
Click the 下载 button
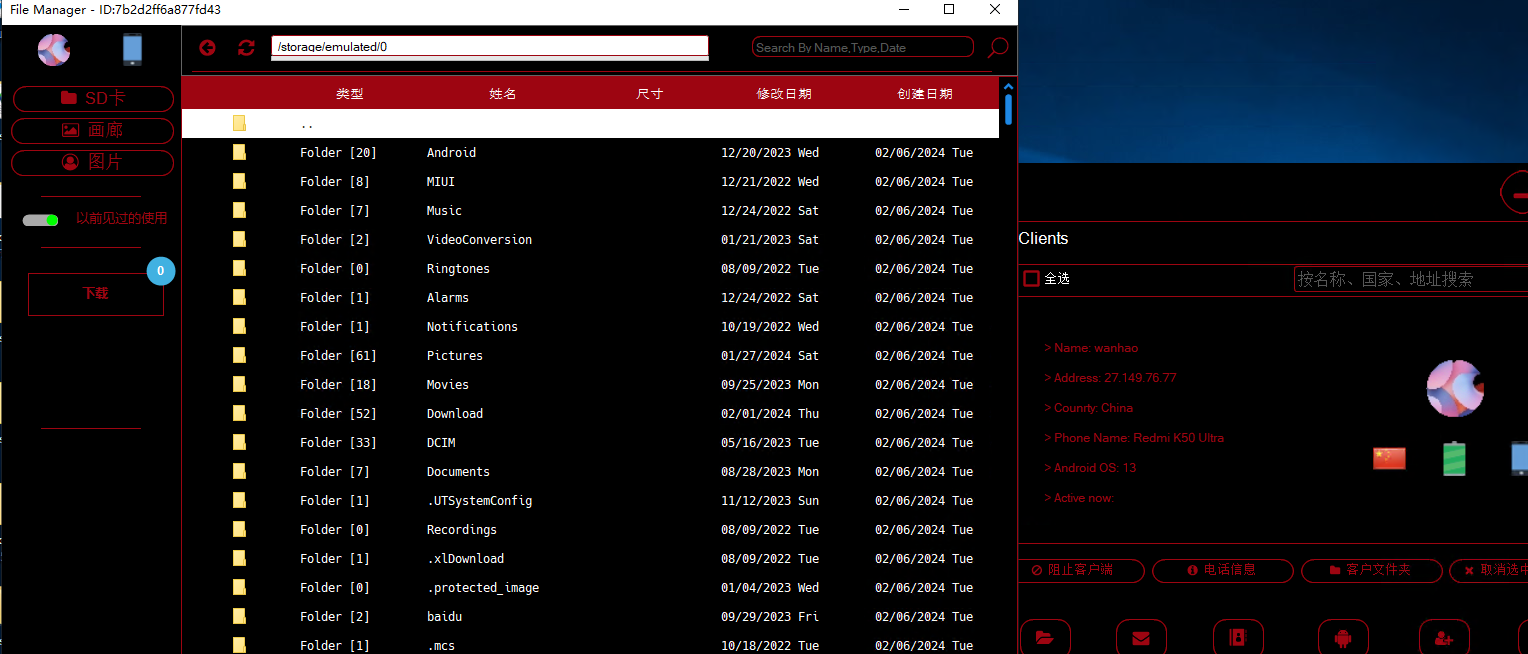(x=95, y=294)
